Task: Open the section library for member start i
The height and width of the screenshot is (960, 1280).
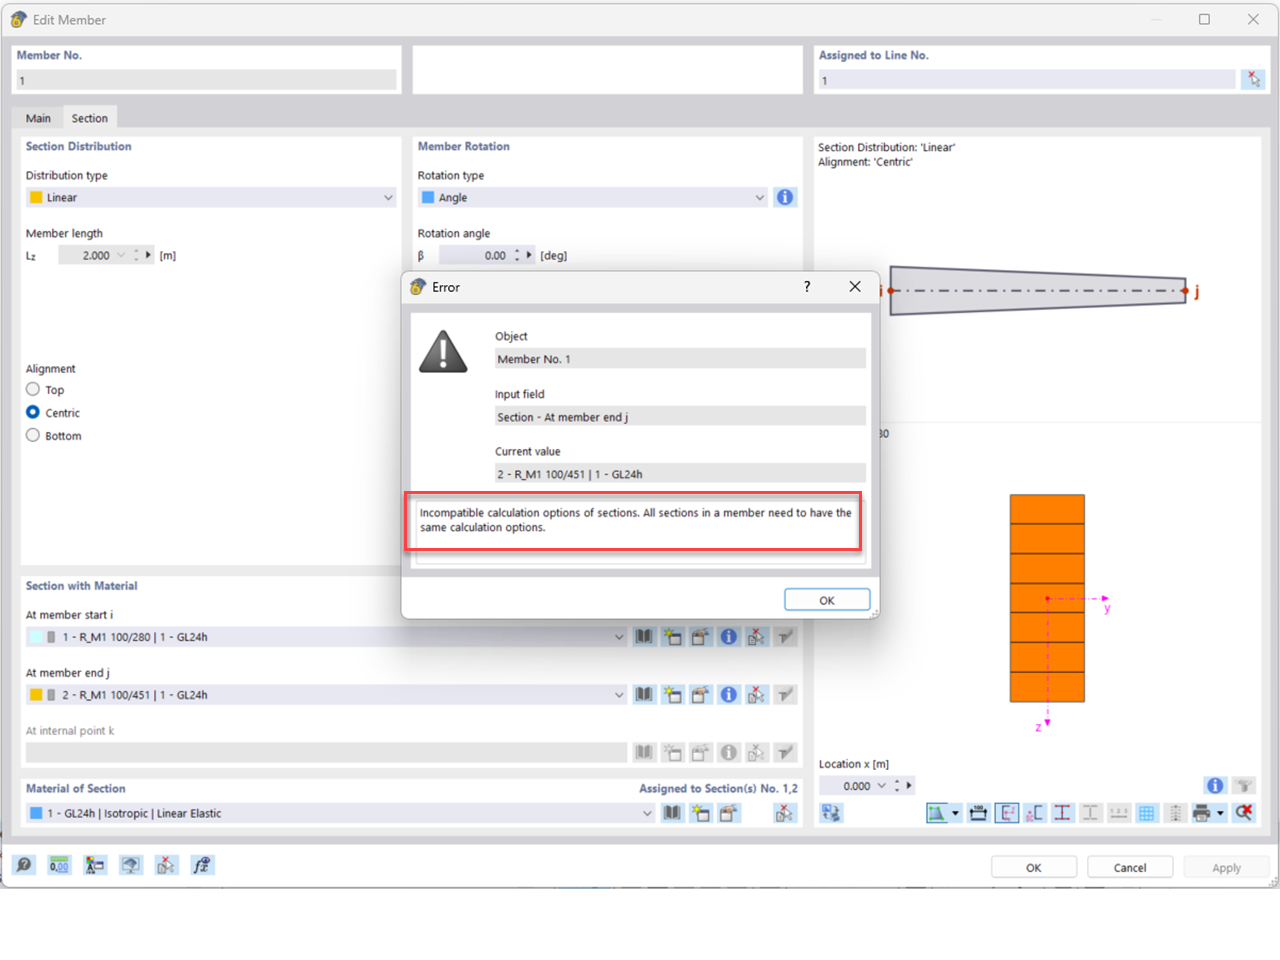Action: 644,637
